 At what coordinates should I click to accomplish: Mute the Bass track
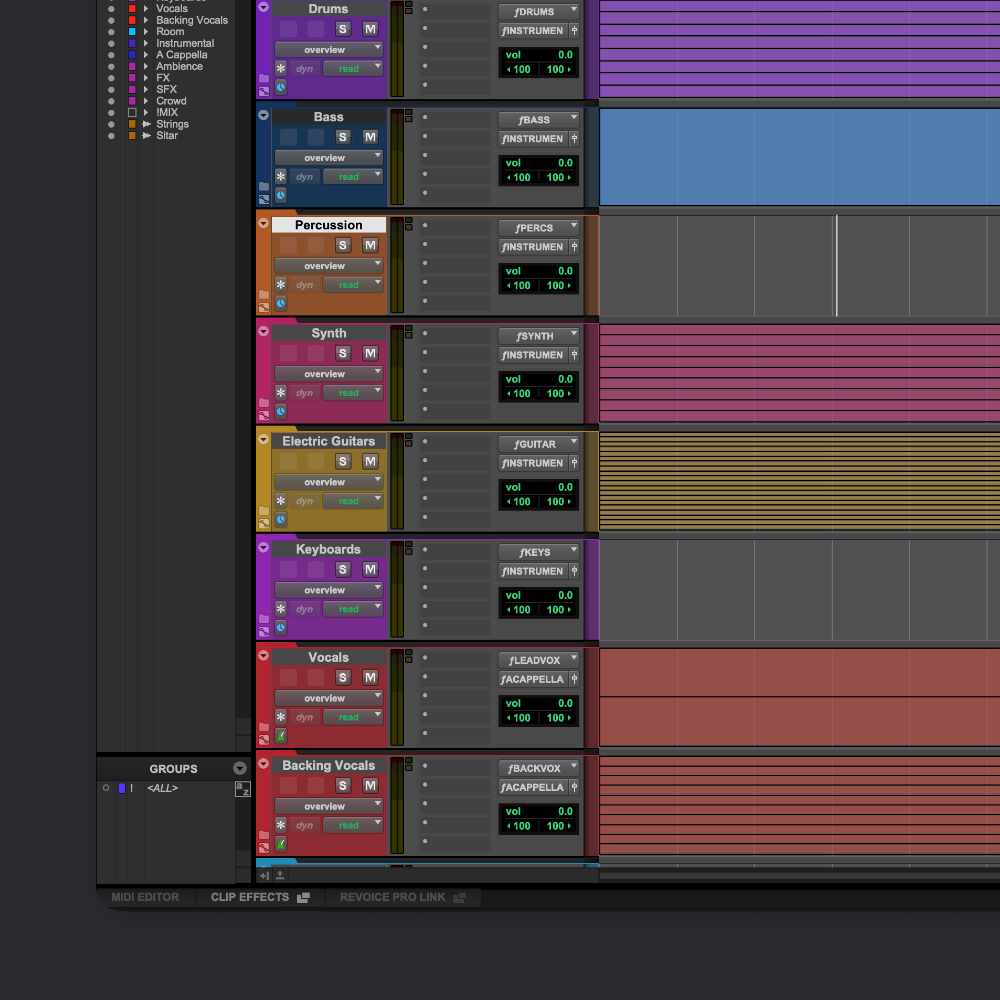coord(369,137)
